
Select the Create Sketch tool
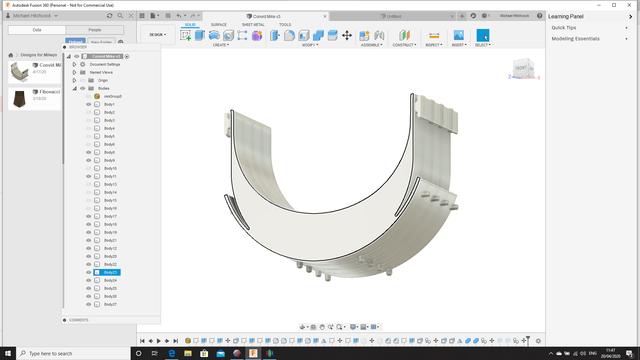pyautogui.click(x=185, y=36)
